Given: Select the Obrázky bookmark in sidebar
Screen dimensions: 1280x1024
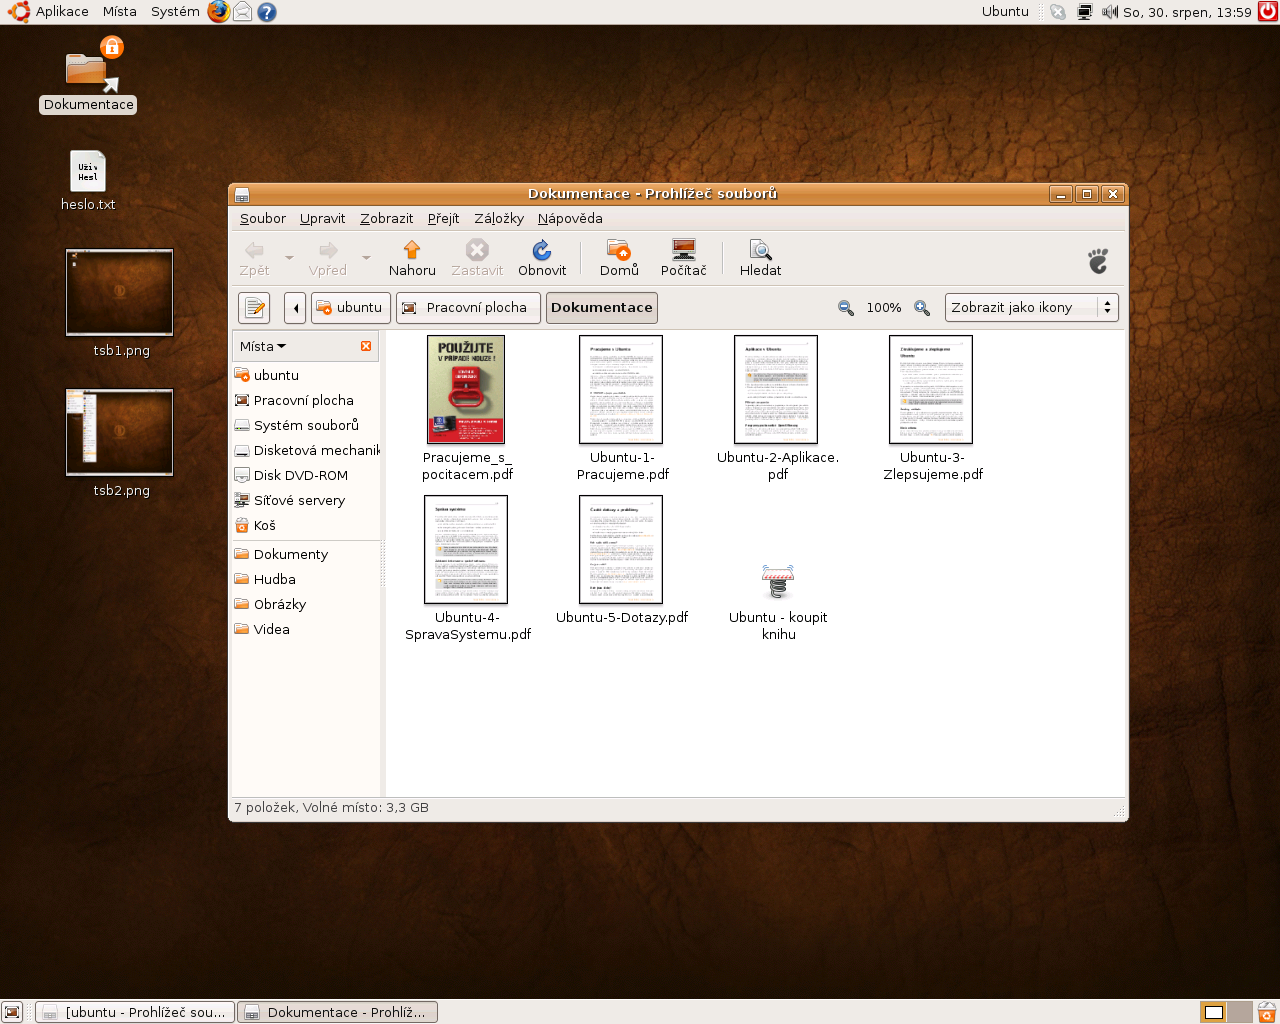Looking at the screenshot, I should [306, 604].
